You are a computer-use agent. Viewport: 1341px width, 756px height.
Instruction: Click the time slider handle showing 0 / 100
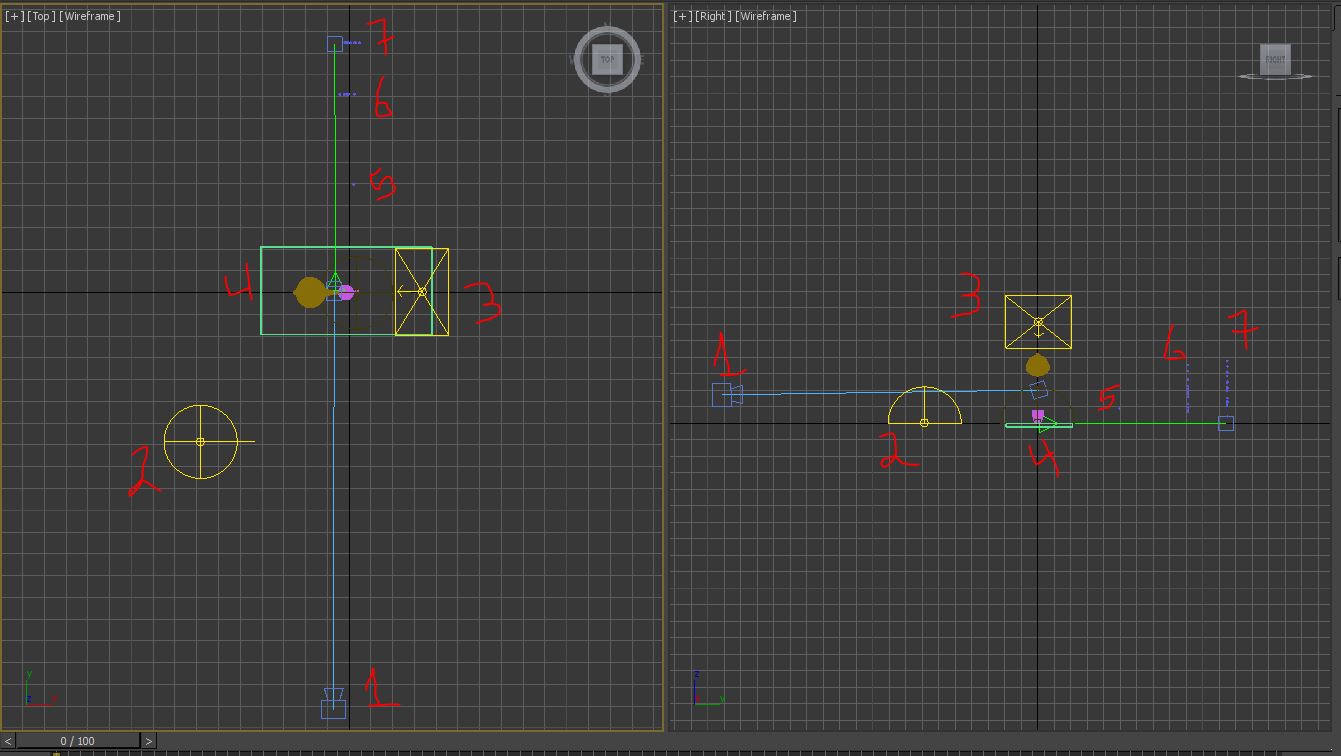(x=77, y=741)
